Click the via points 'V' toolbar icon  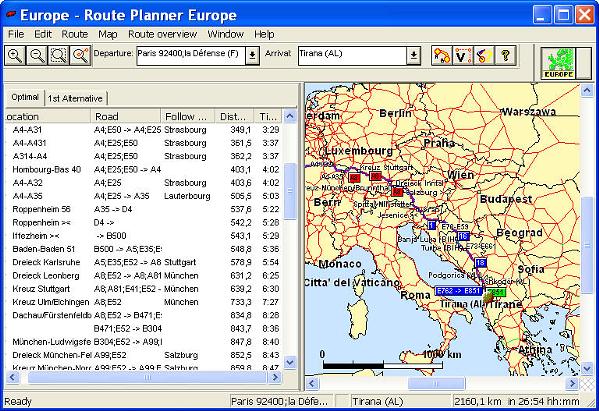point(463,56)
